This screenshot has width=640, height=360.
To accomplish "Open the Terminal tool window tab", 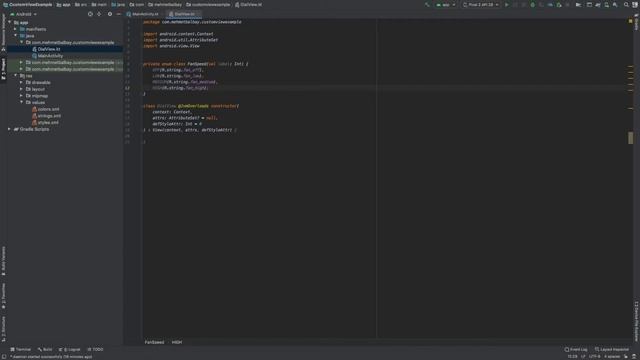I will [20, 349].
